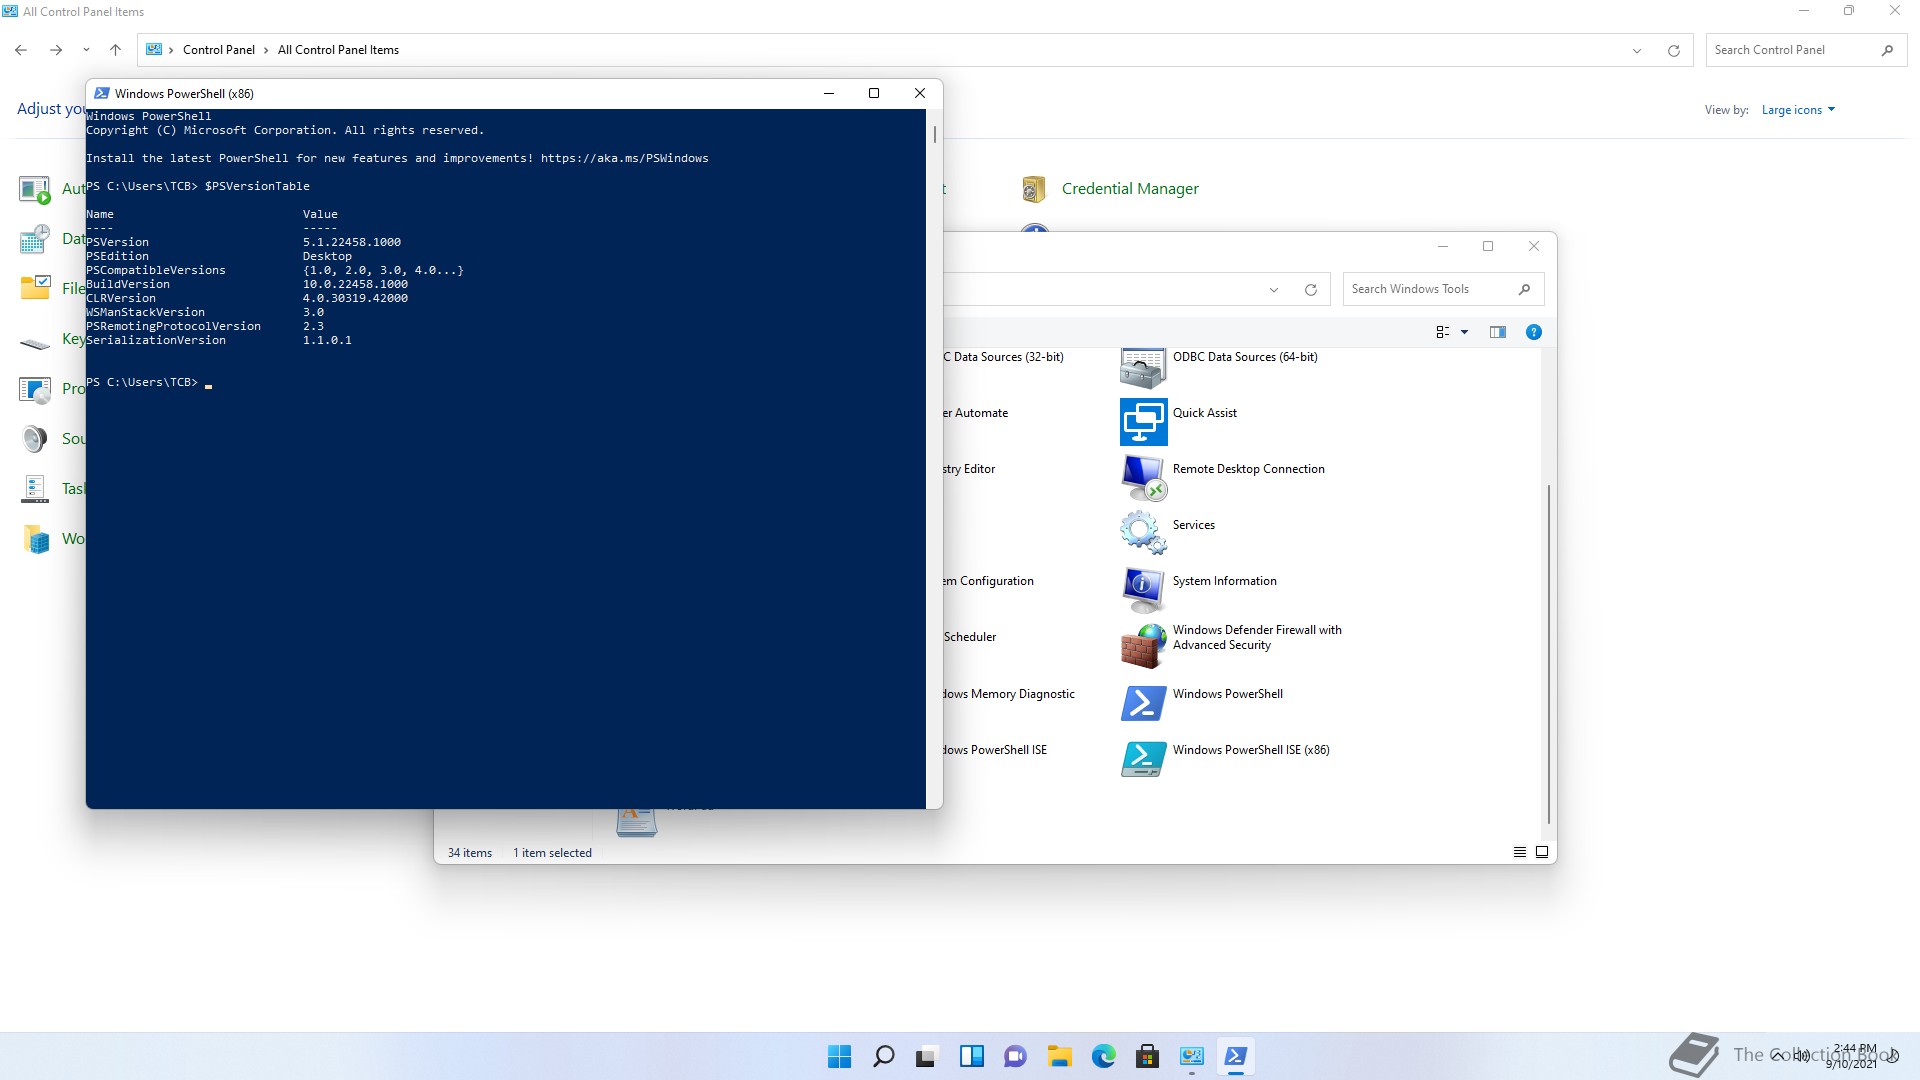
Task: Click the Windows Tools vertical scrollbar
Action: coord(1548,654)
